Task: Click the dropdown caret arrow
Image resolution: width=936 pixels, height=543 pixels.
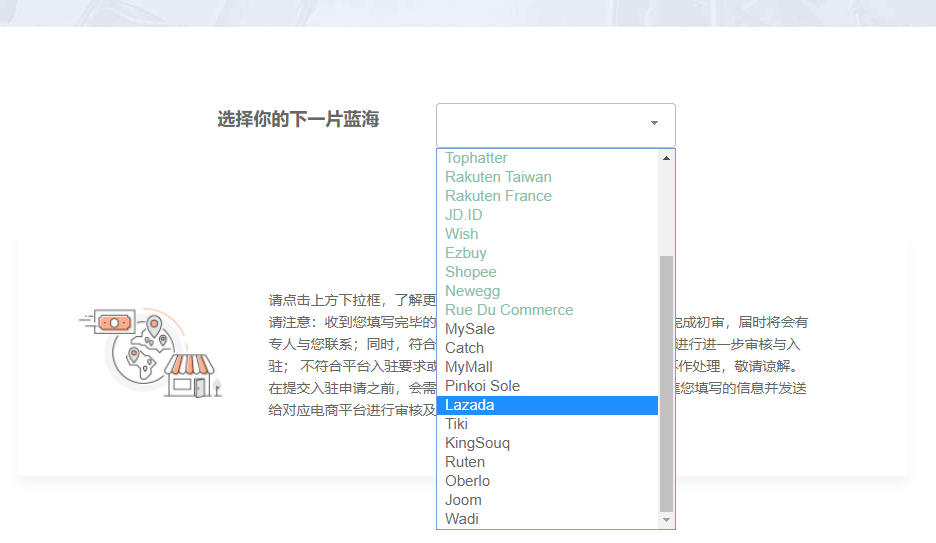Action: tap(654, 123)
